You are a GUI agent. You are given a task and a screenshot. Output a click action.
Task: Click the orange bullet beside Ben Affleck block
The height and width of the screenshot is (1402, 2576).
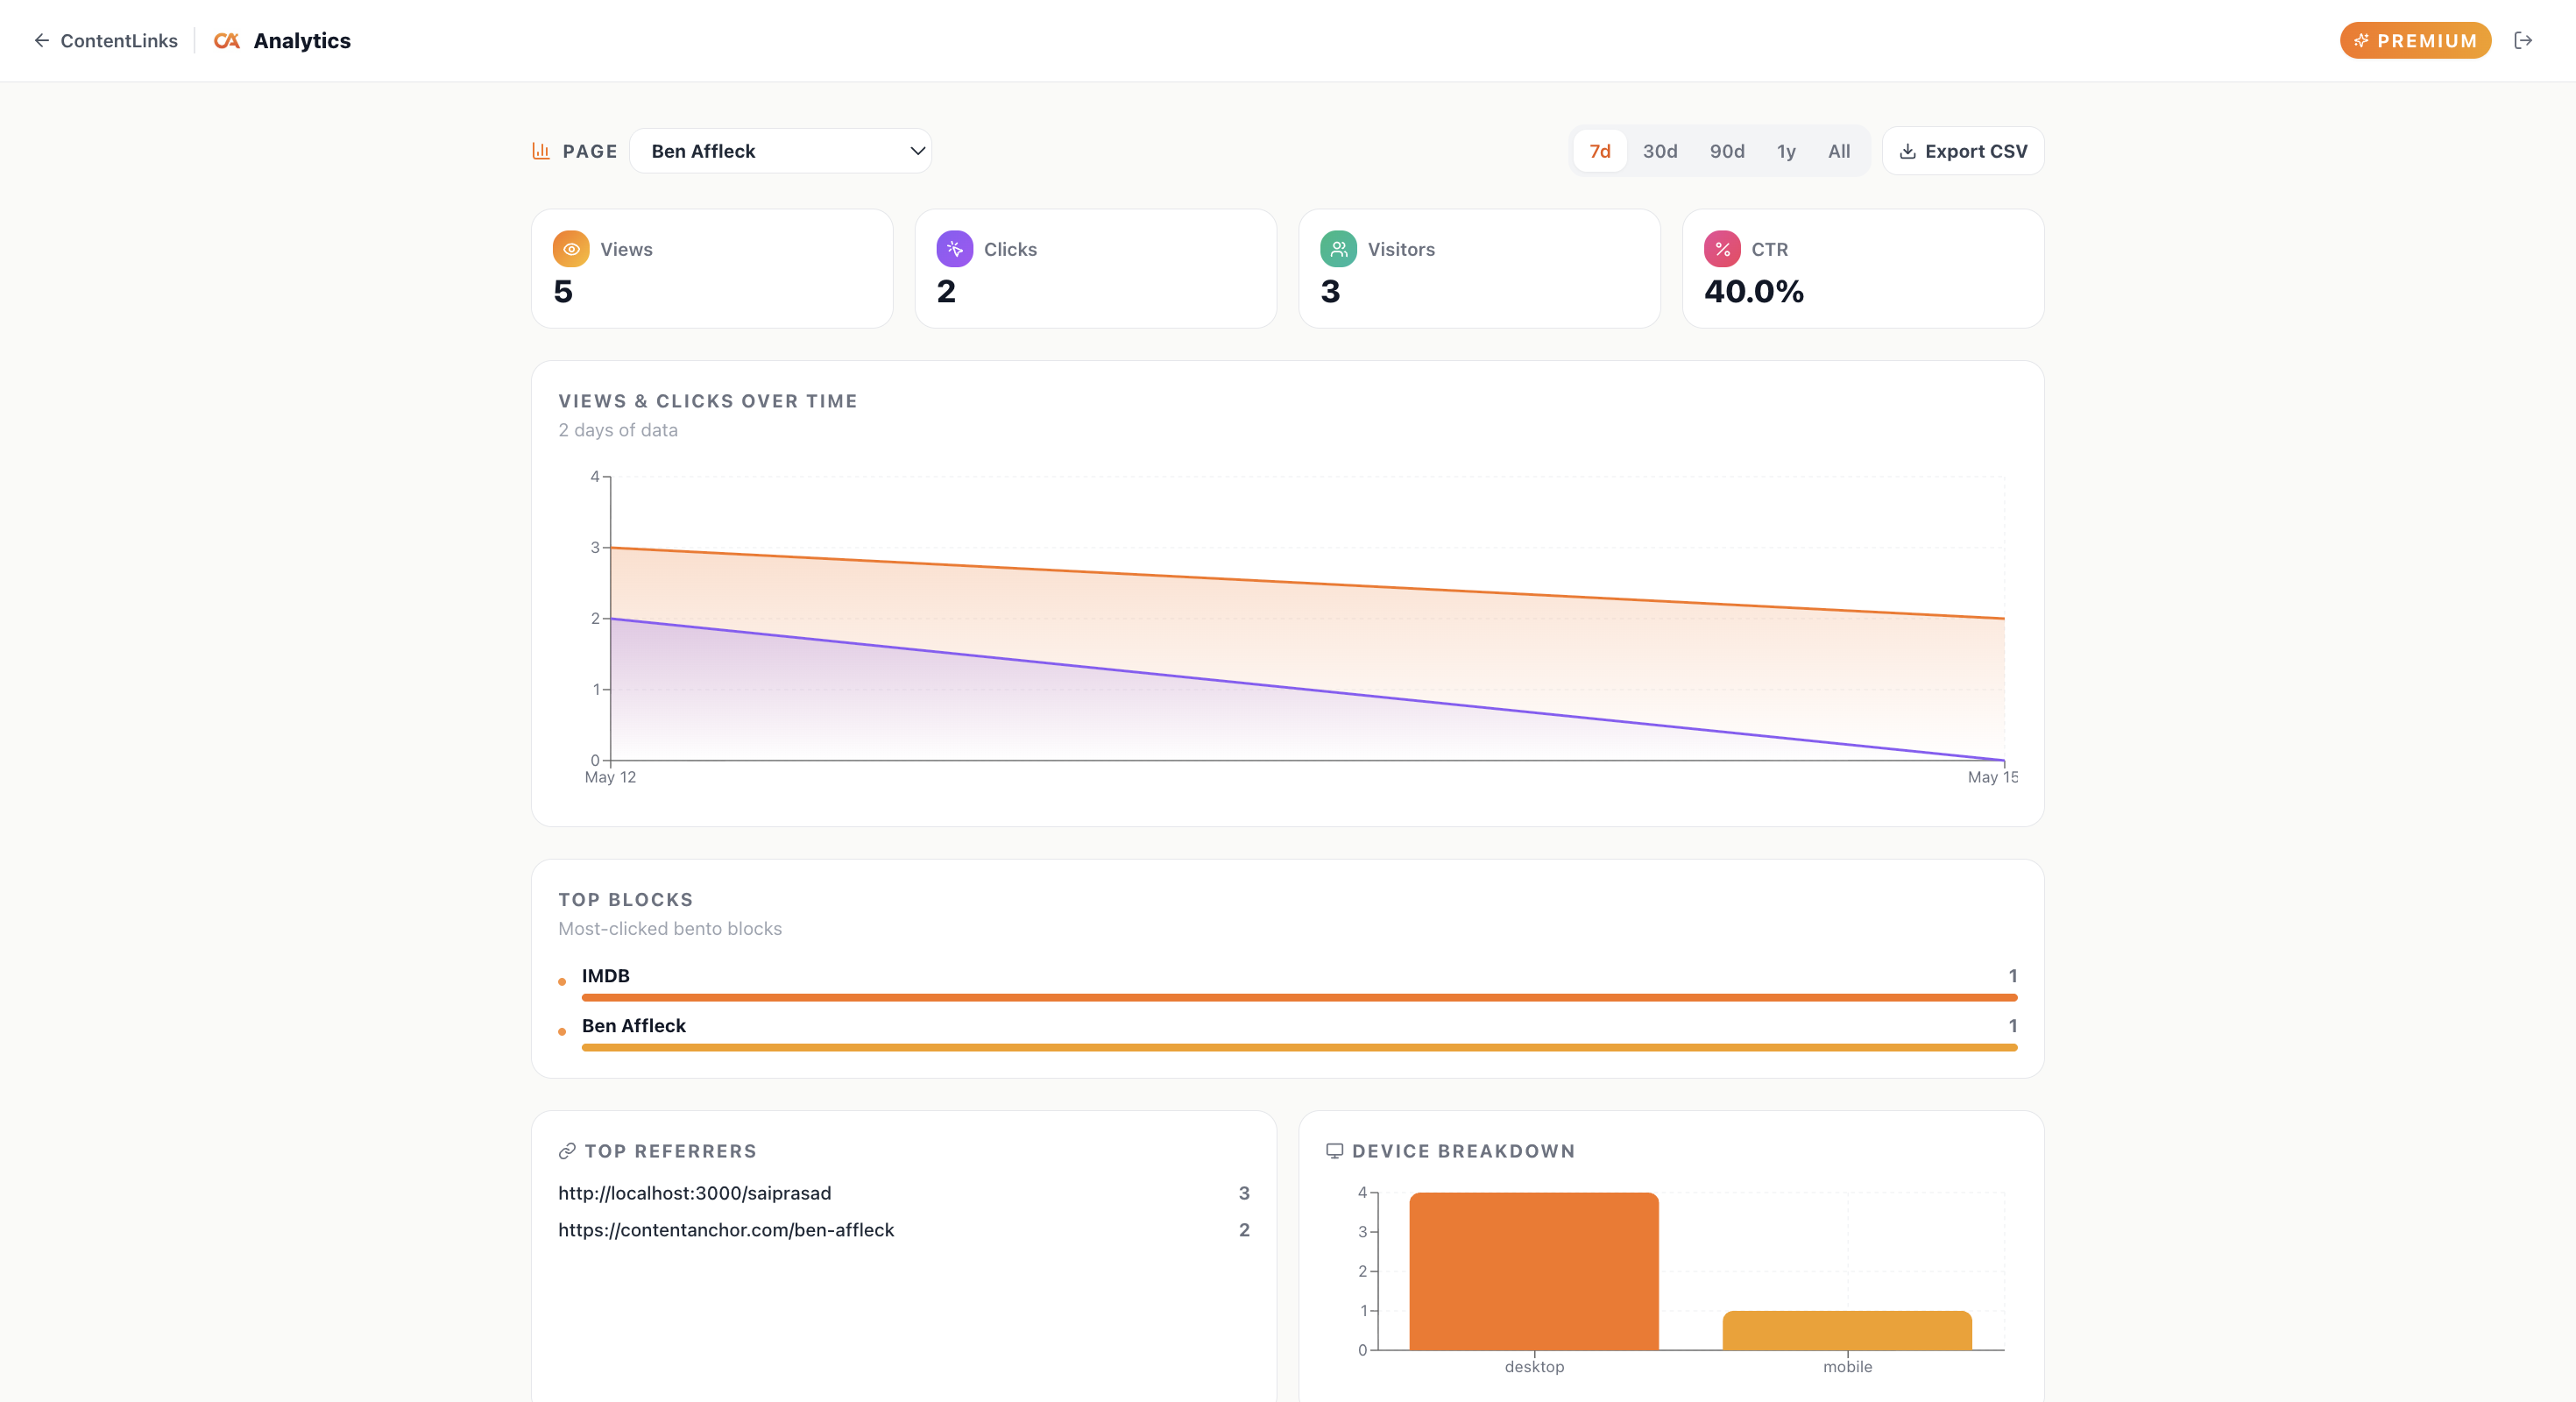coord(562,1032)
